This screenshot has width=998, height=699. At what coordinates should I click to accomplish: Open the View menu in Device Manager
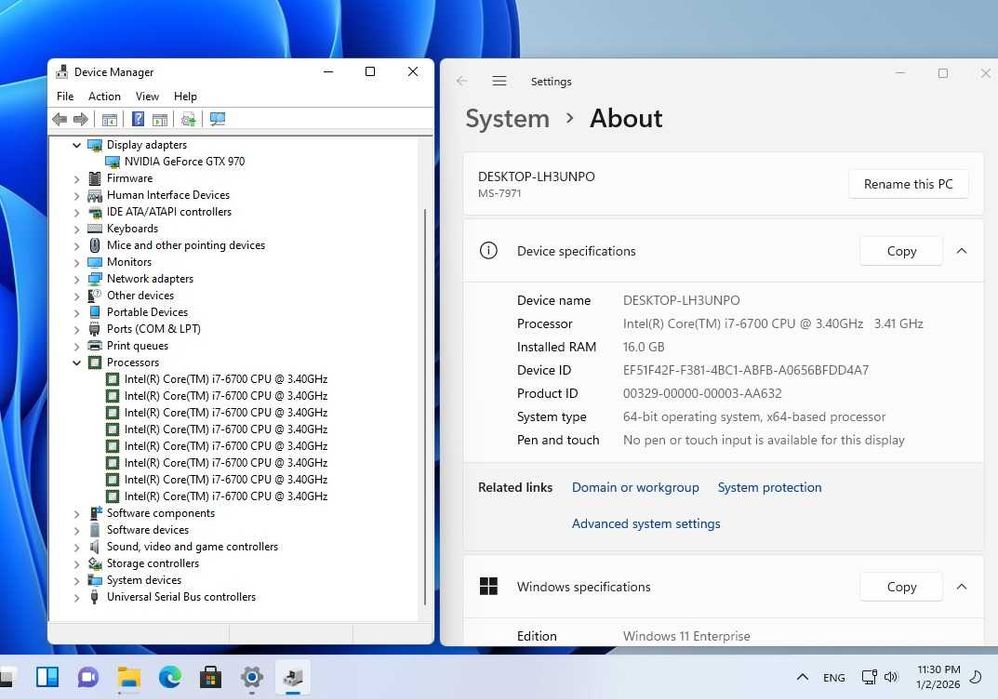[147, 96]
